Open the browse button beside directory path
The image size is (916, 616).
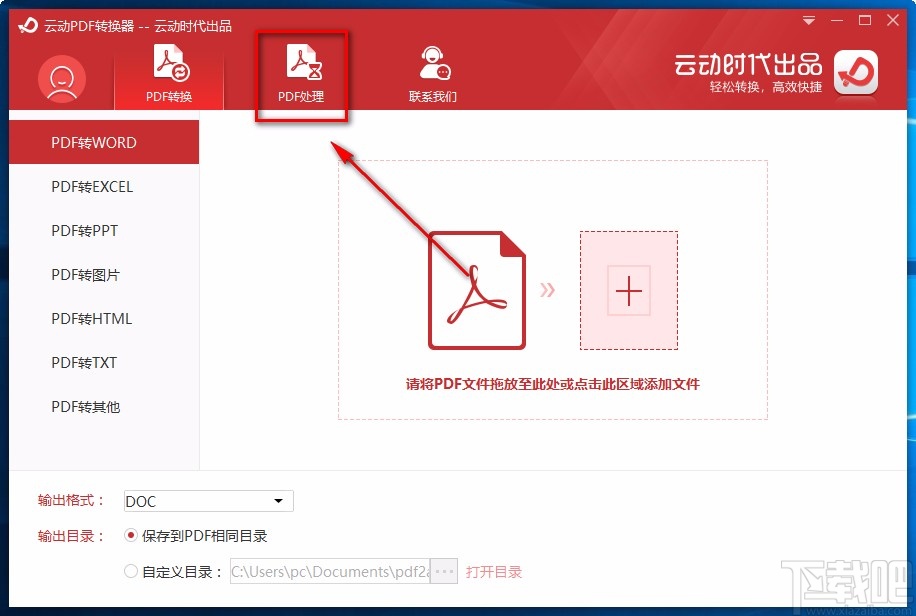(x=443, y=570)
